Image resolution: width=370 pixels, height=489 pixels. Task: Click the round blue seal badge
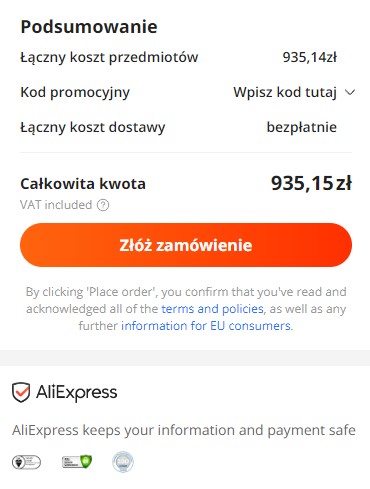pyautogui.click(x=123, y=462)
